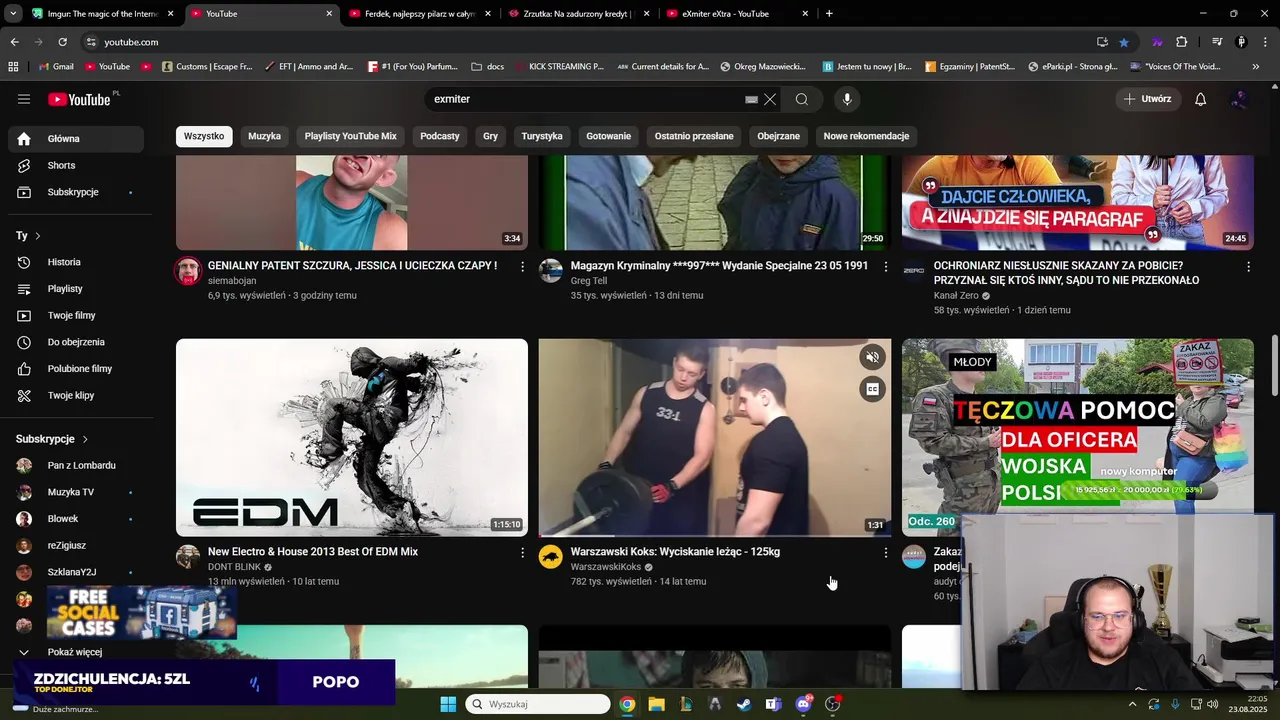Image resolution: width=1280 pixels, height=720 pixels.
Task: Go to the YouTube logo home
Action: pos(80,99)
